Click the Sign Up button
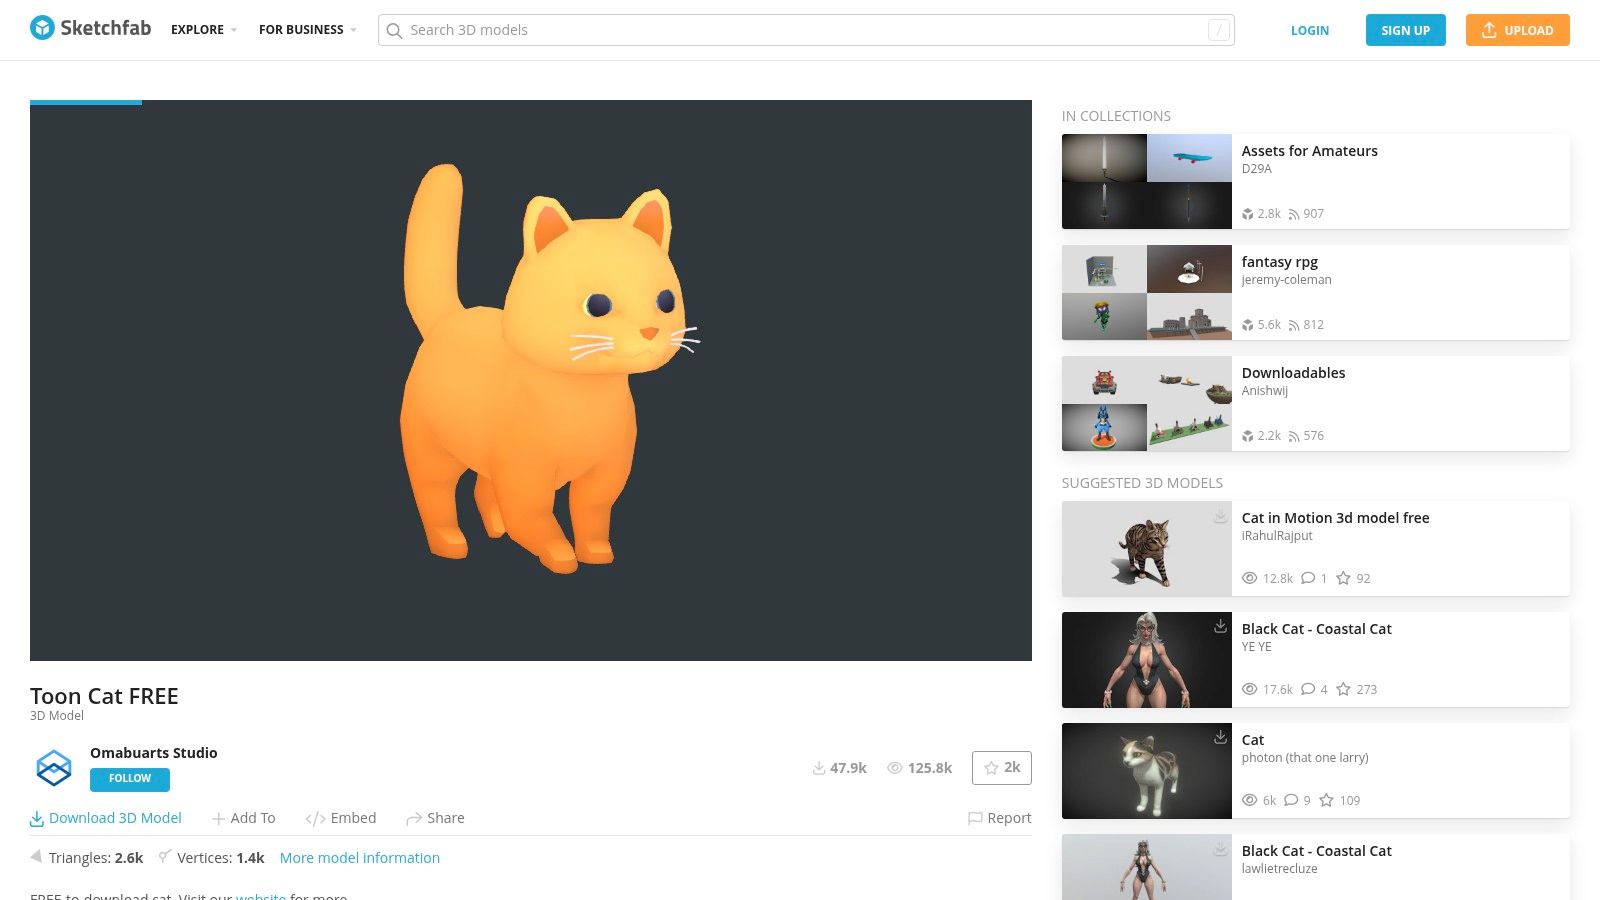1600x900 pixels. point(1406,30)
